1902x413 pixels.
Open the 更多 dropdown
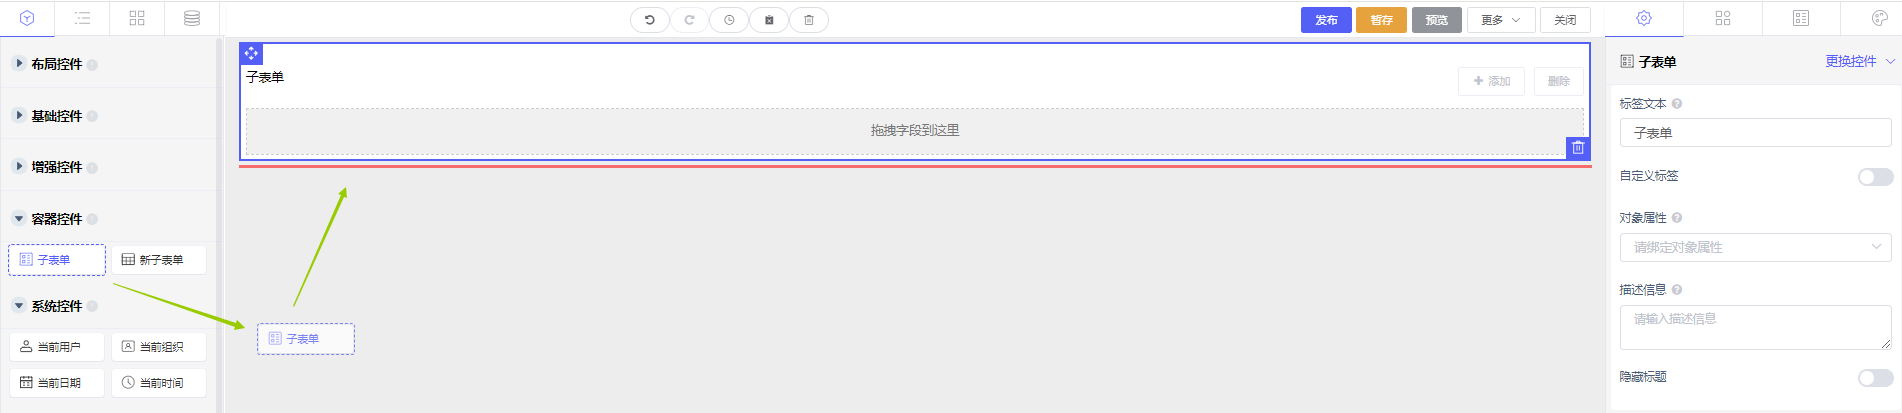point(1500,20)
